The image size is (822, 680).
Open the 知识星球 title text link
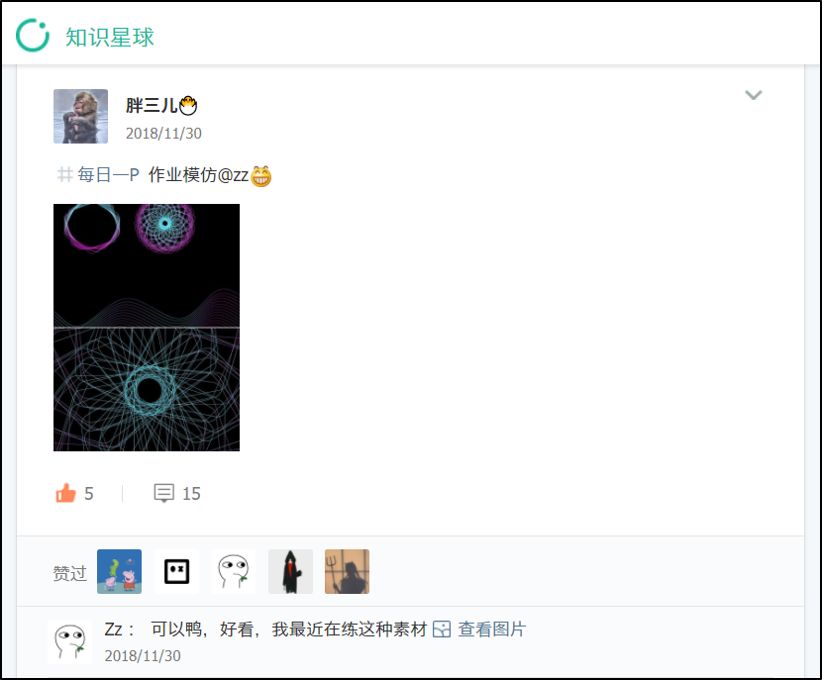110,37
